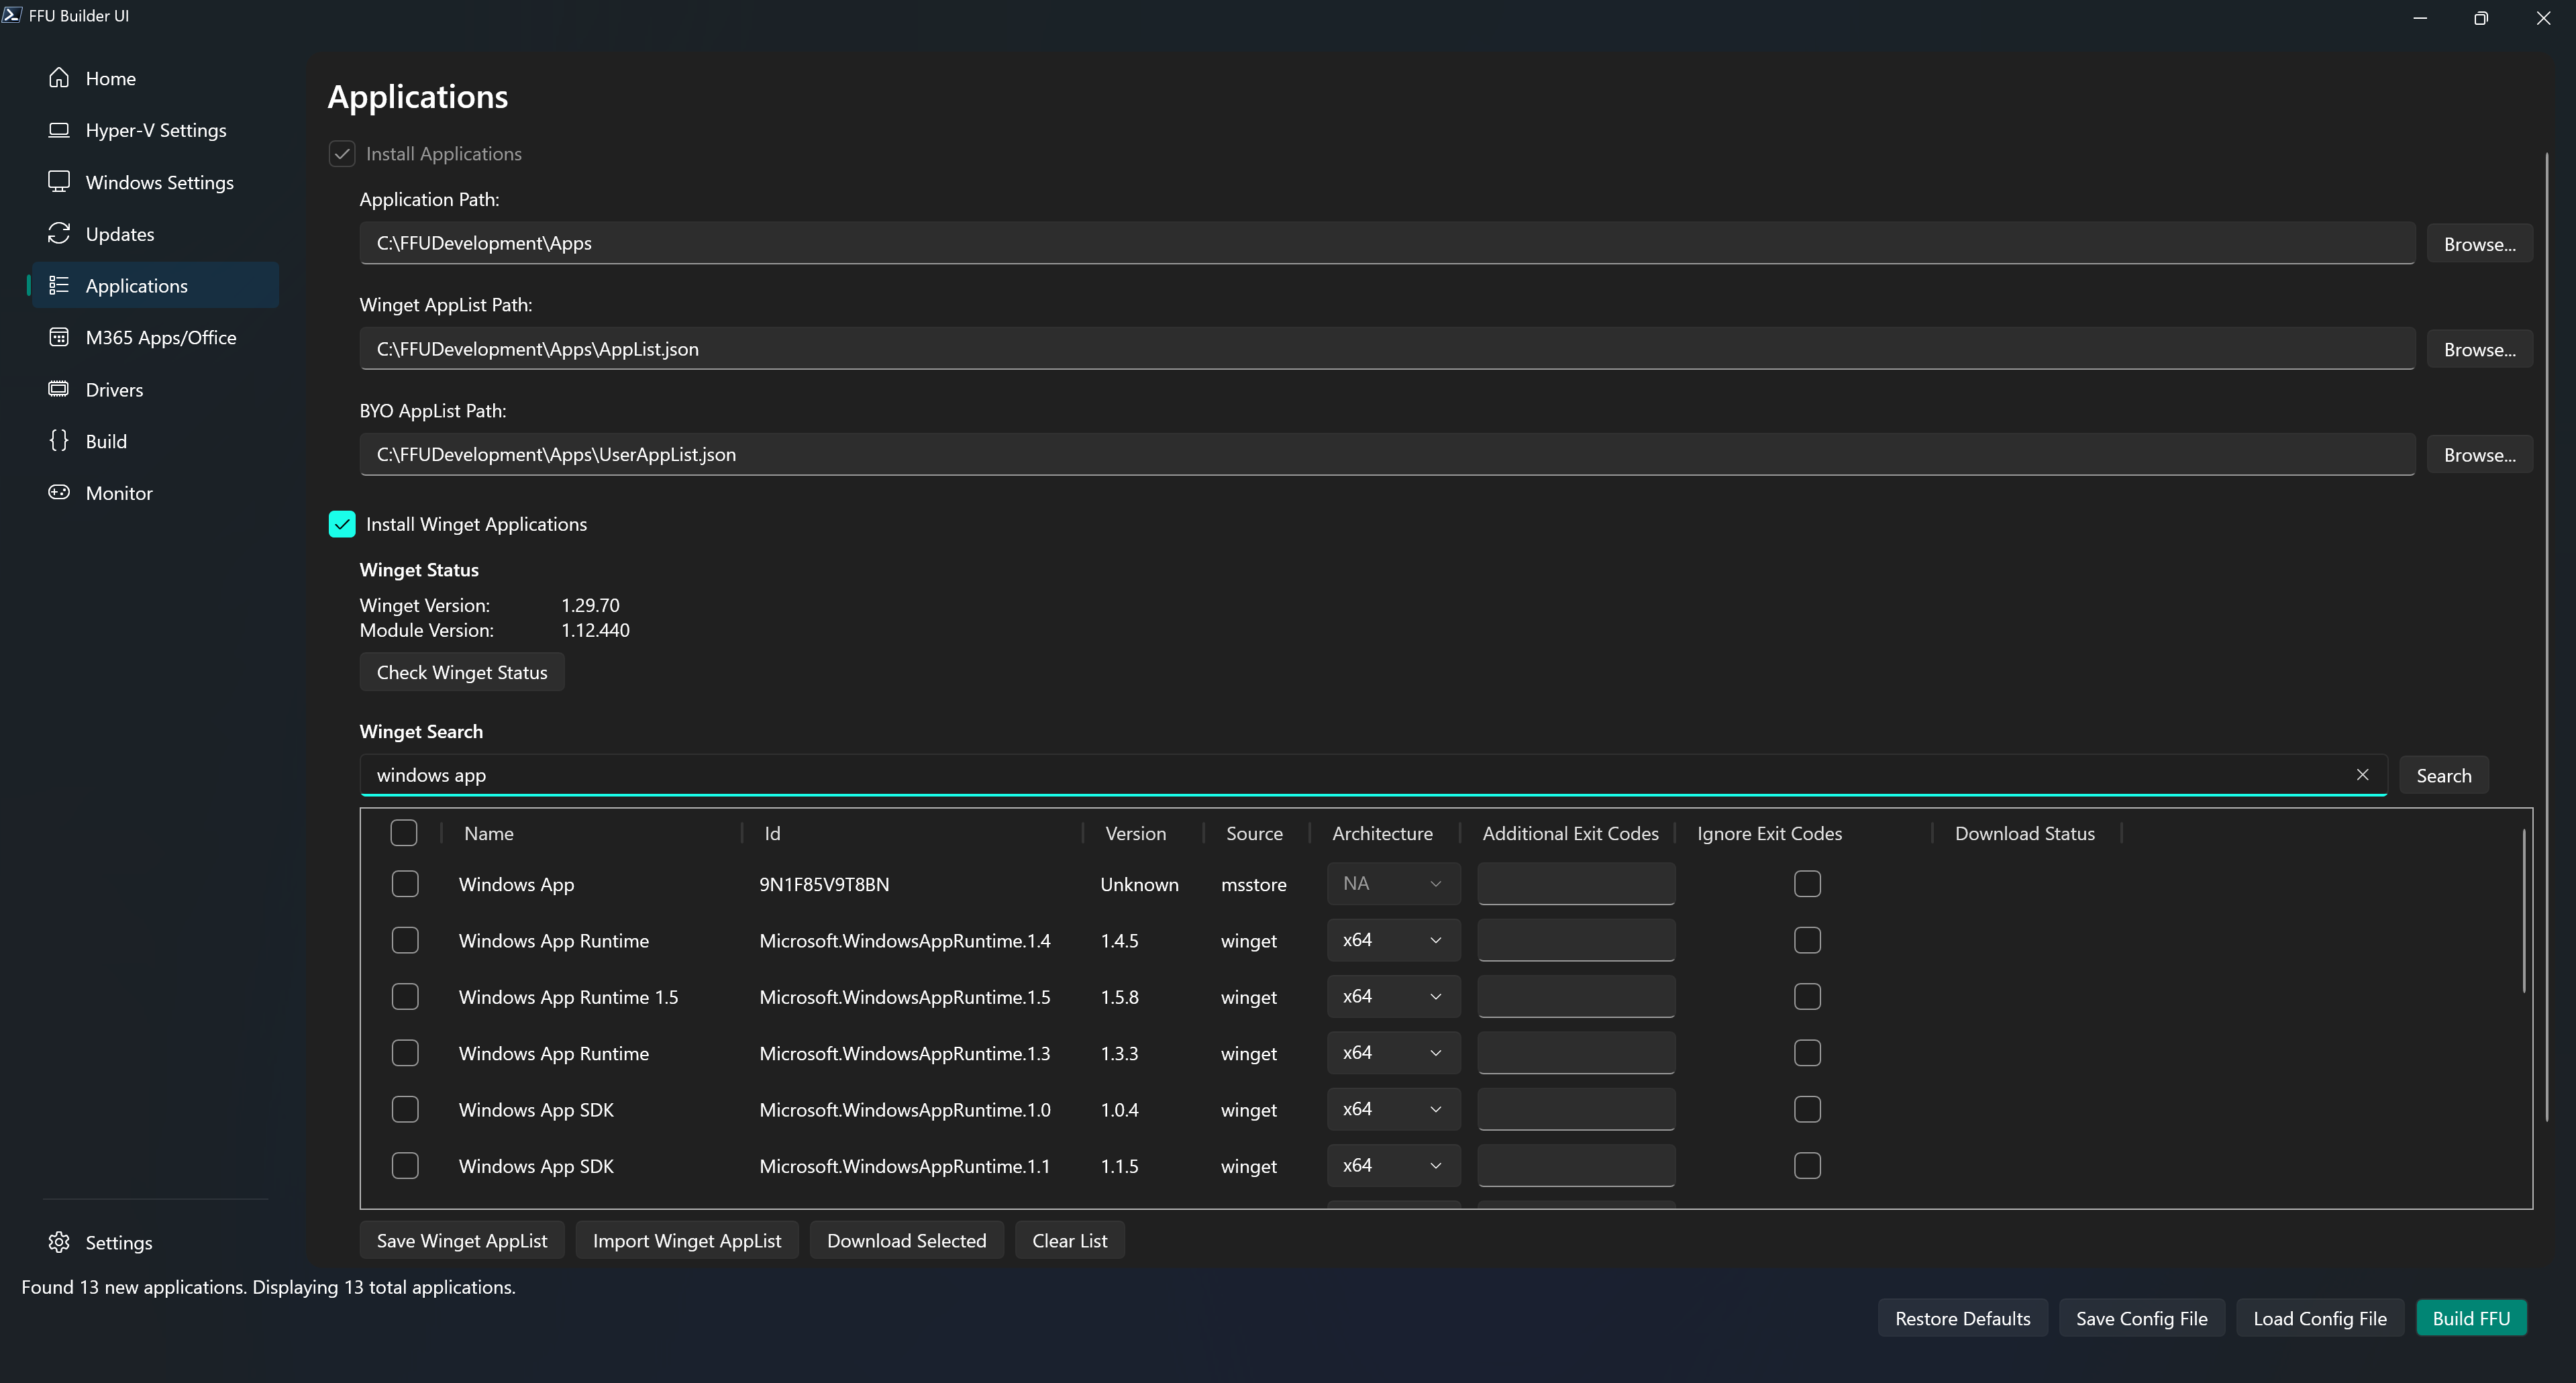Click the Drivers chip icon in sidebar
This screenshot has width=2576, height=1383.
(59, 389)
